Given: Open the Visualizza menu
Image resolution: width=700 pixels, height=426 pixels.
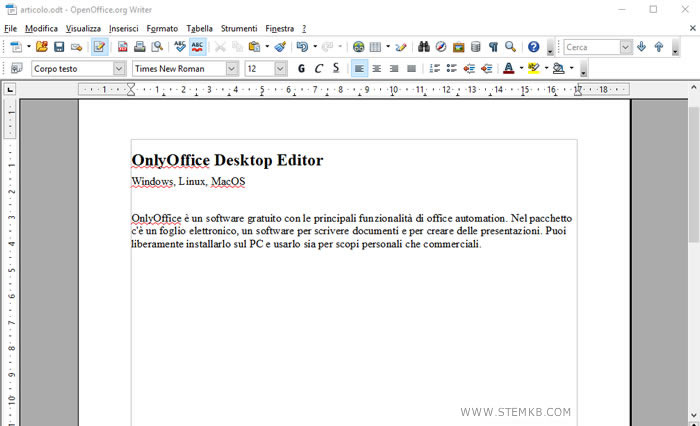Looking at the screenshot, I should (x=83, y=29).
